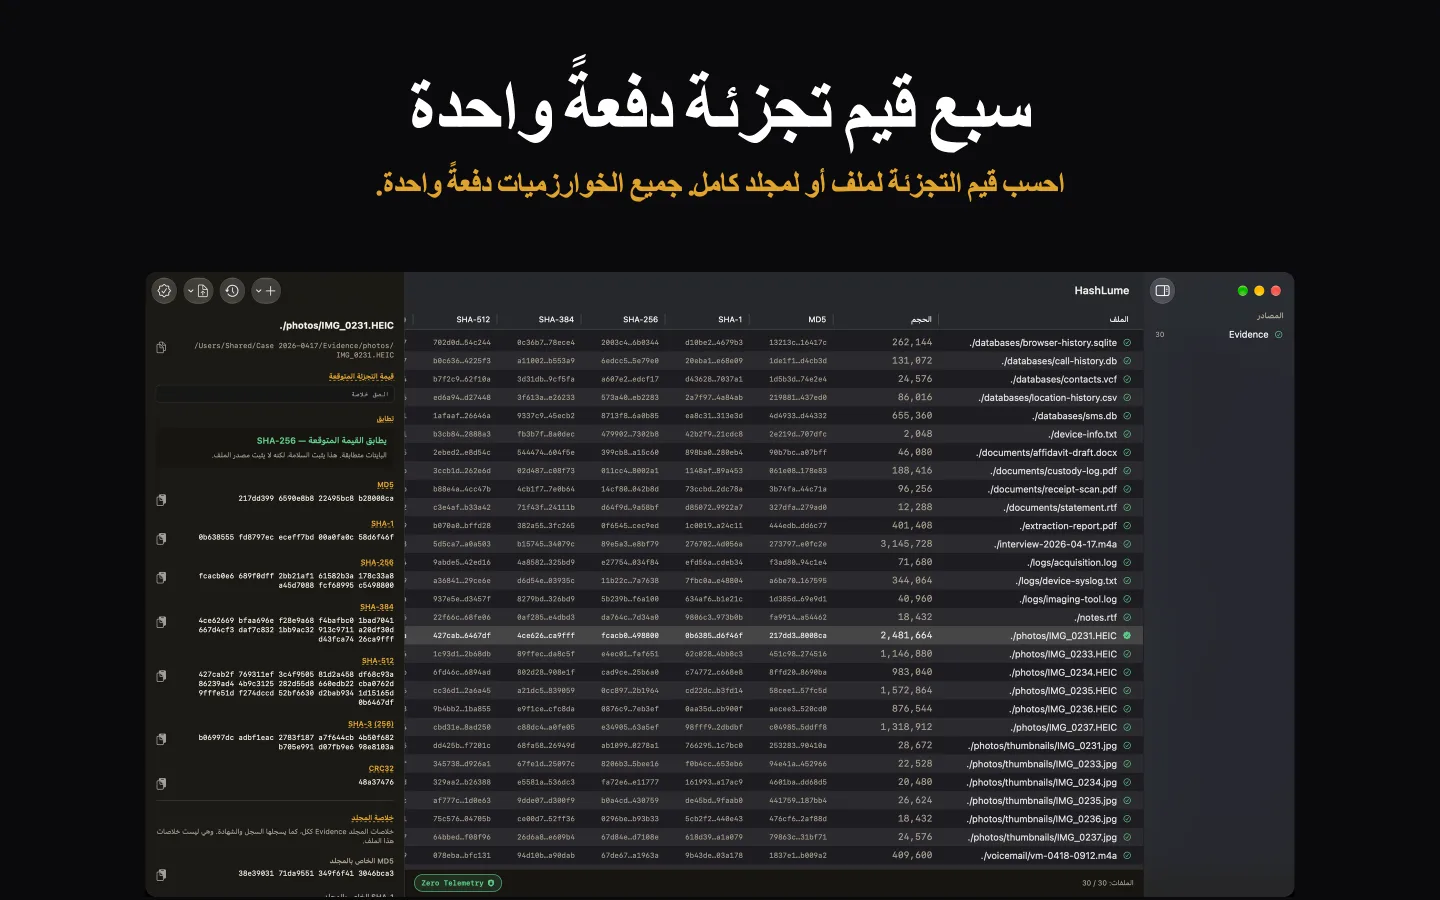Click size value 3,145,728 in the table
1440x900 pixels.
tap(906, 544)
